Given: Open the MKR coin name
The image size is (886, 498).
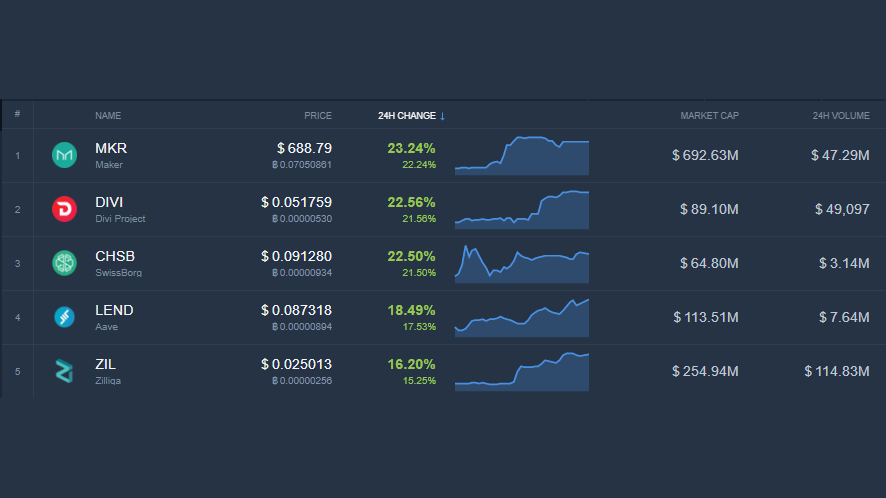Looking at the screenshot, I should click(x=111, y=148).
